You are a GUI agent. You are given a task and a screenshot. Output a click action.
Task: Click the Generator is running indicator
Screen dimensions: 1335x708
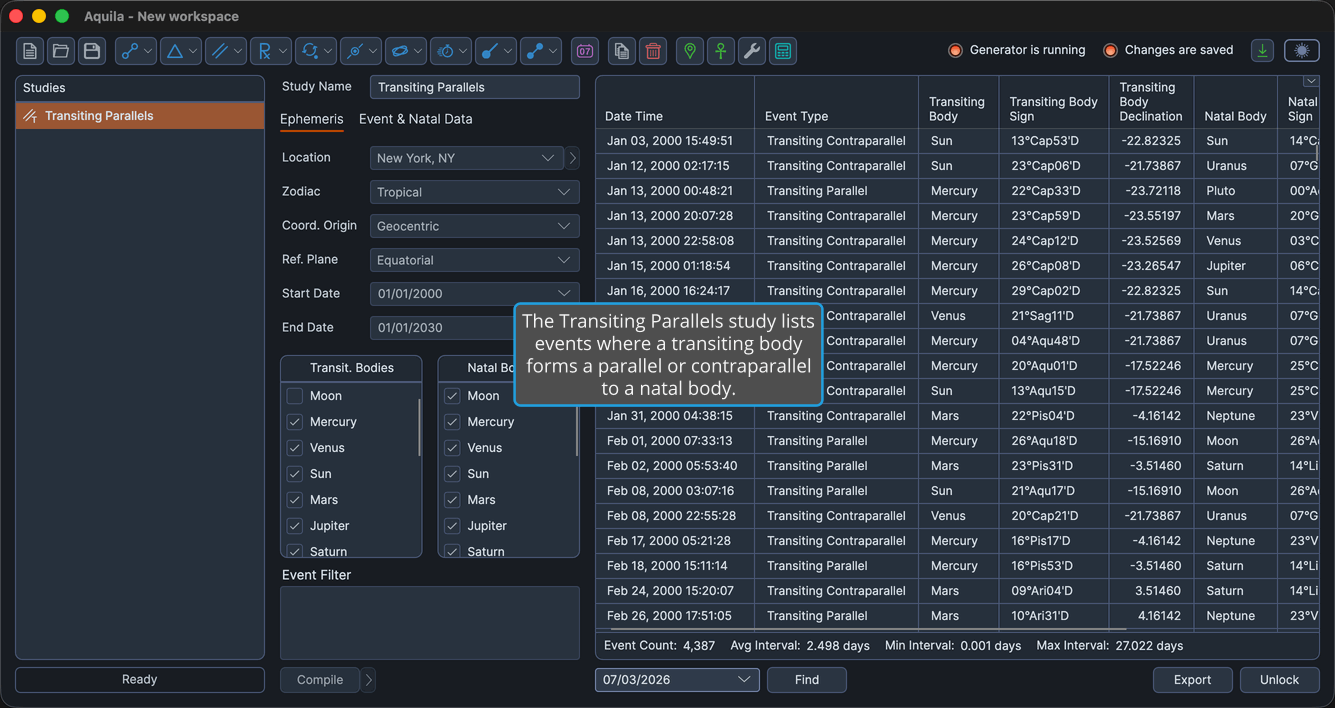(1017, 50)
